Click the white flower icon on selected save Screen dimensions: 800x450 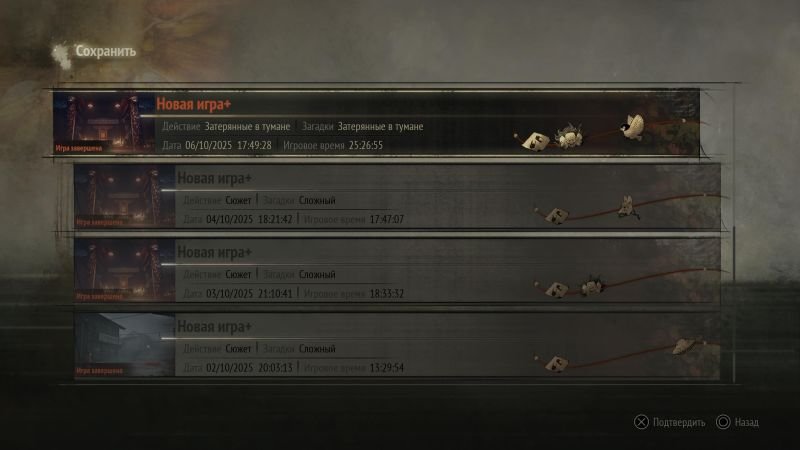click(x=568, y=136)
